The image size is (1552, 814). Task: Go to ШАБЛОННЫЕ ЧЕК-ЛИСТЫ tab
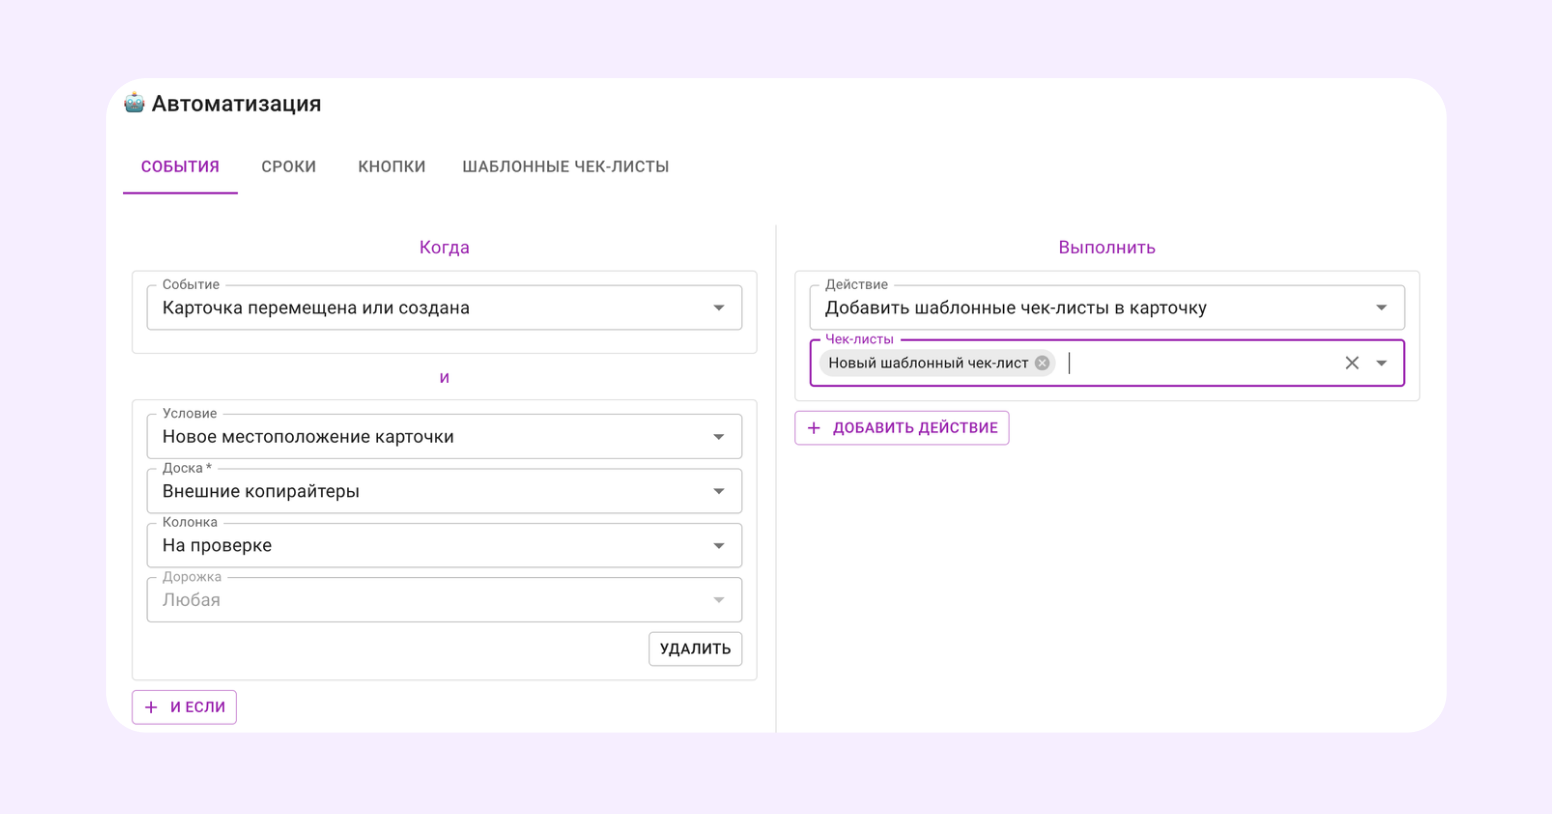[x=565, y=167]
